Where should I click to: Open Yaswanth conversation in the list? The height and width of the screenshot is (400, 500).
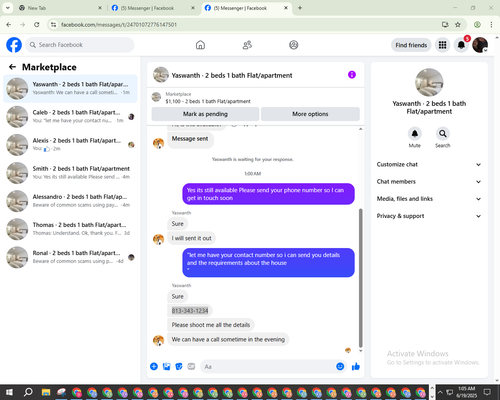(x=70, y=88)
